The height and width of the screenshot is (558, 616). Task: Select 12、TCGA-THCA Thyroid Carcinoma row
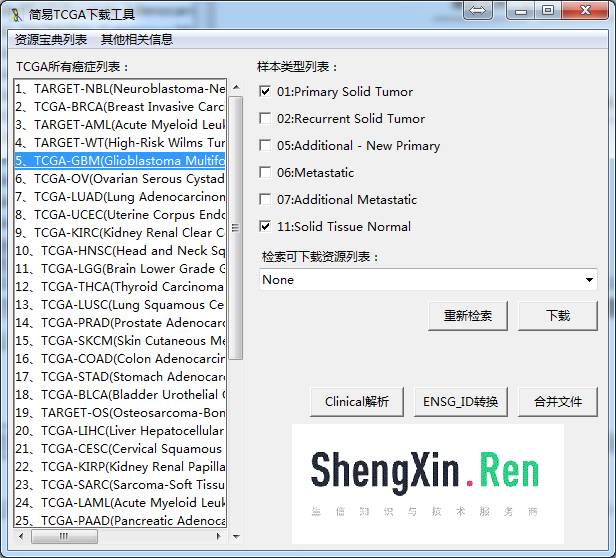(x=120, y=287)
